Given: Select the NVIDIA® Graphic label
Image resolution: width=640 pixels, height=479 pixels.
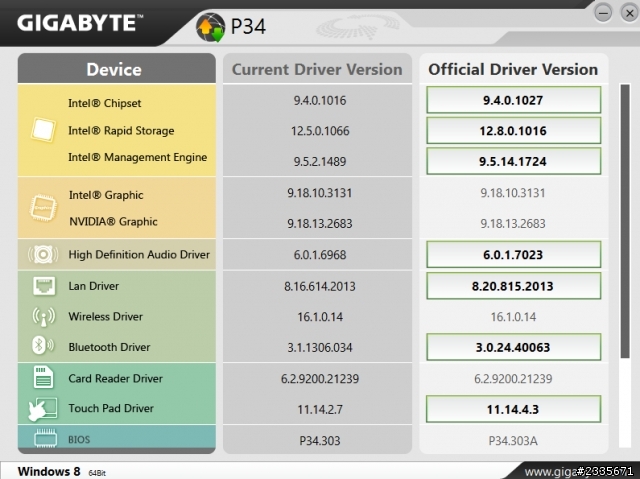Looking at the screenshot, I should pos(113,222).
